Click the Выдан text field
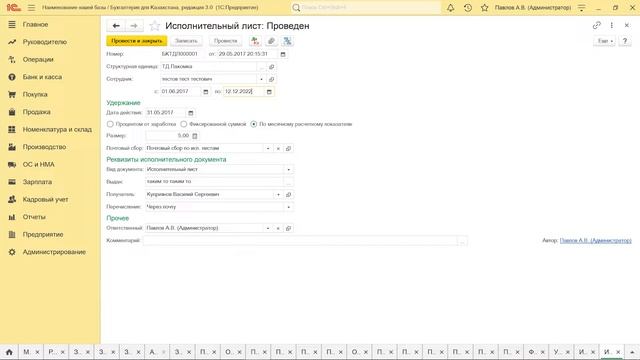This screenshot has width=640, height=360. [x=215, y=182]
